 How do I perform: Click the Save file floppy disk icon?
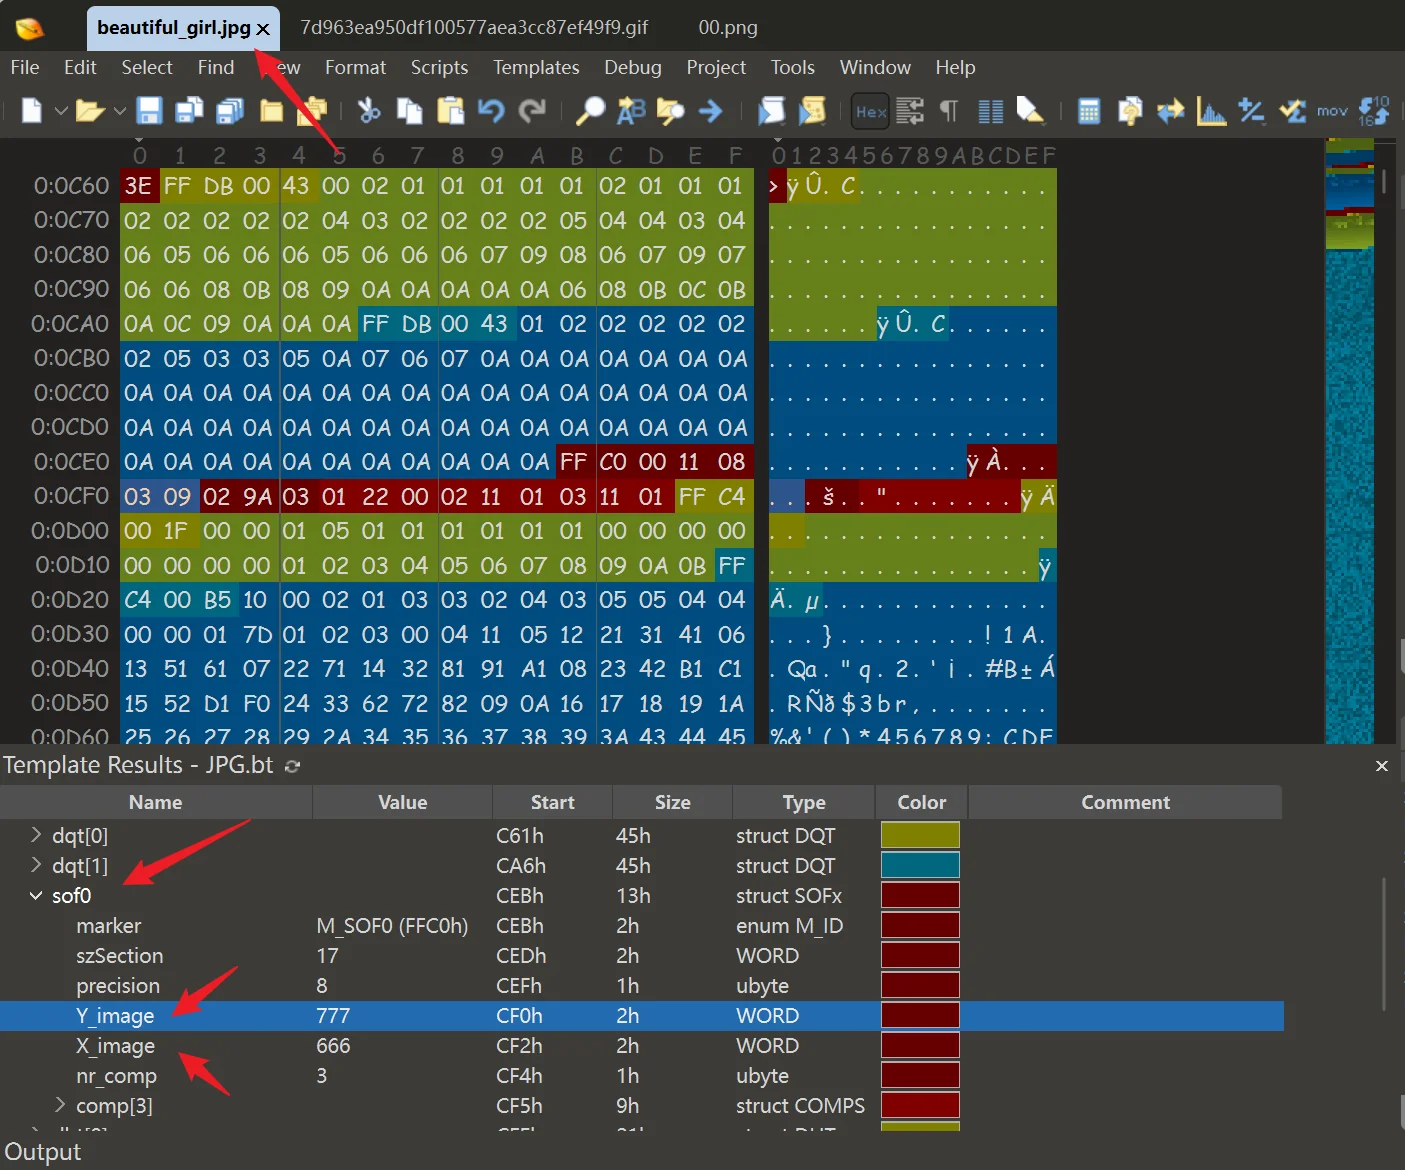(149, 110)
